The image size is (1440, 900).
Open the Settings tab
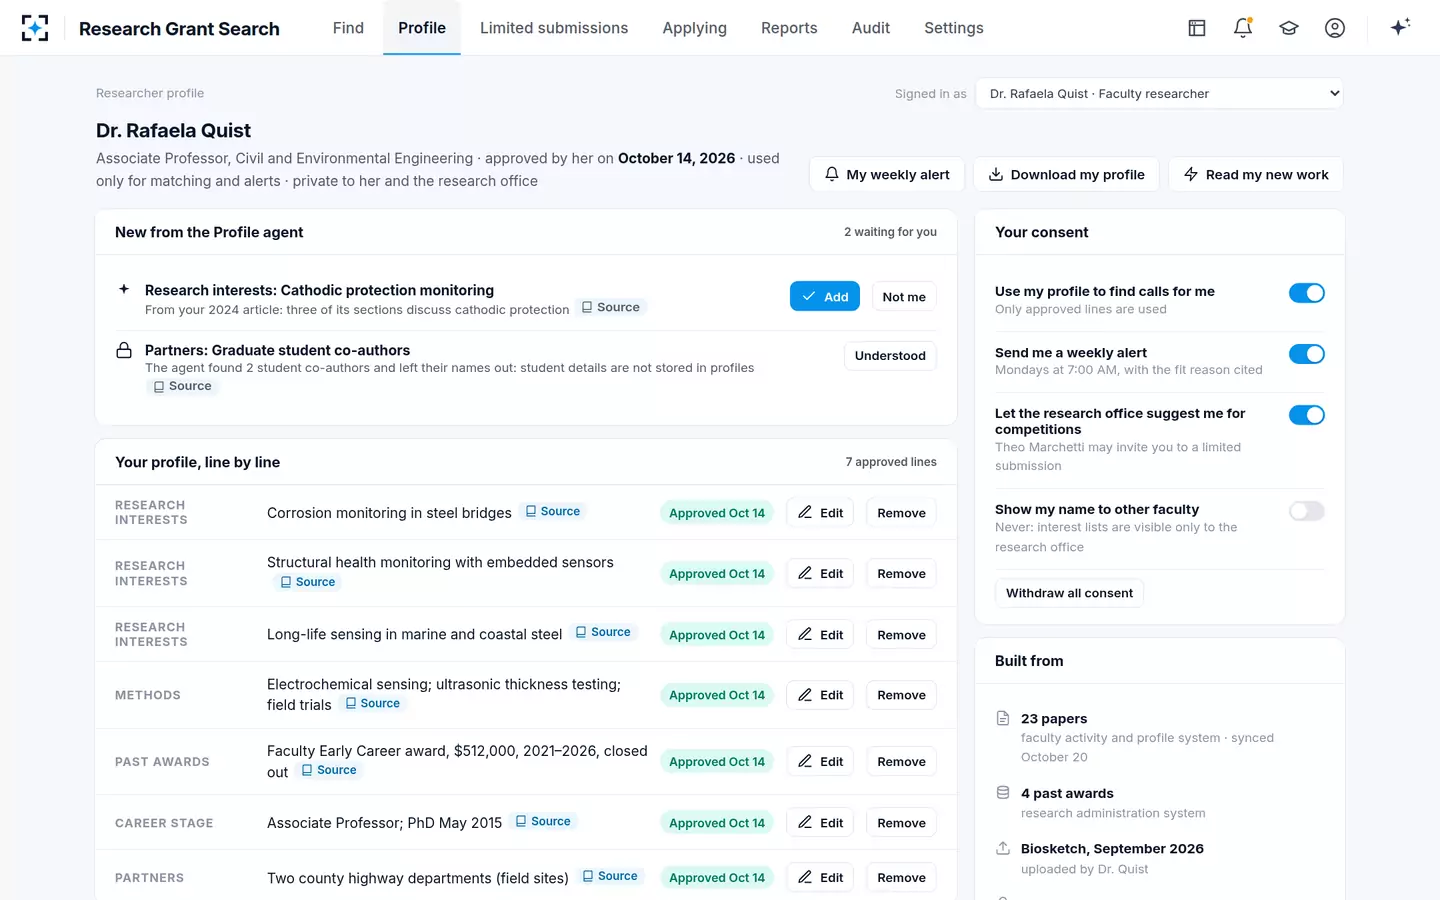point(954,28)
